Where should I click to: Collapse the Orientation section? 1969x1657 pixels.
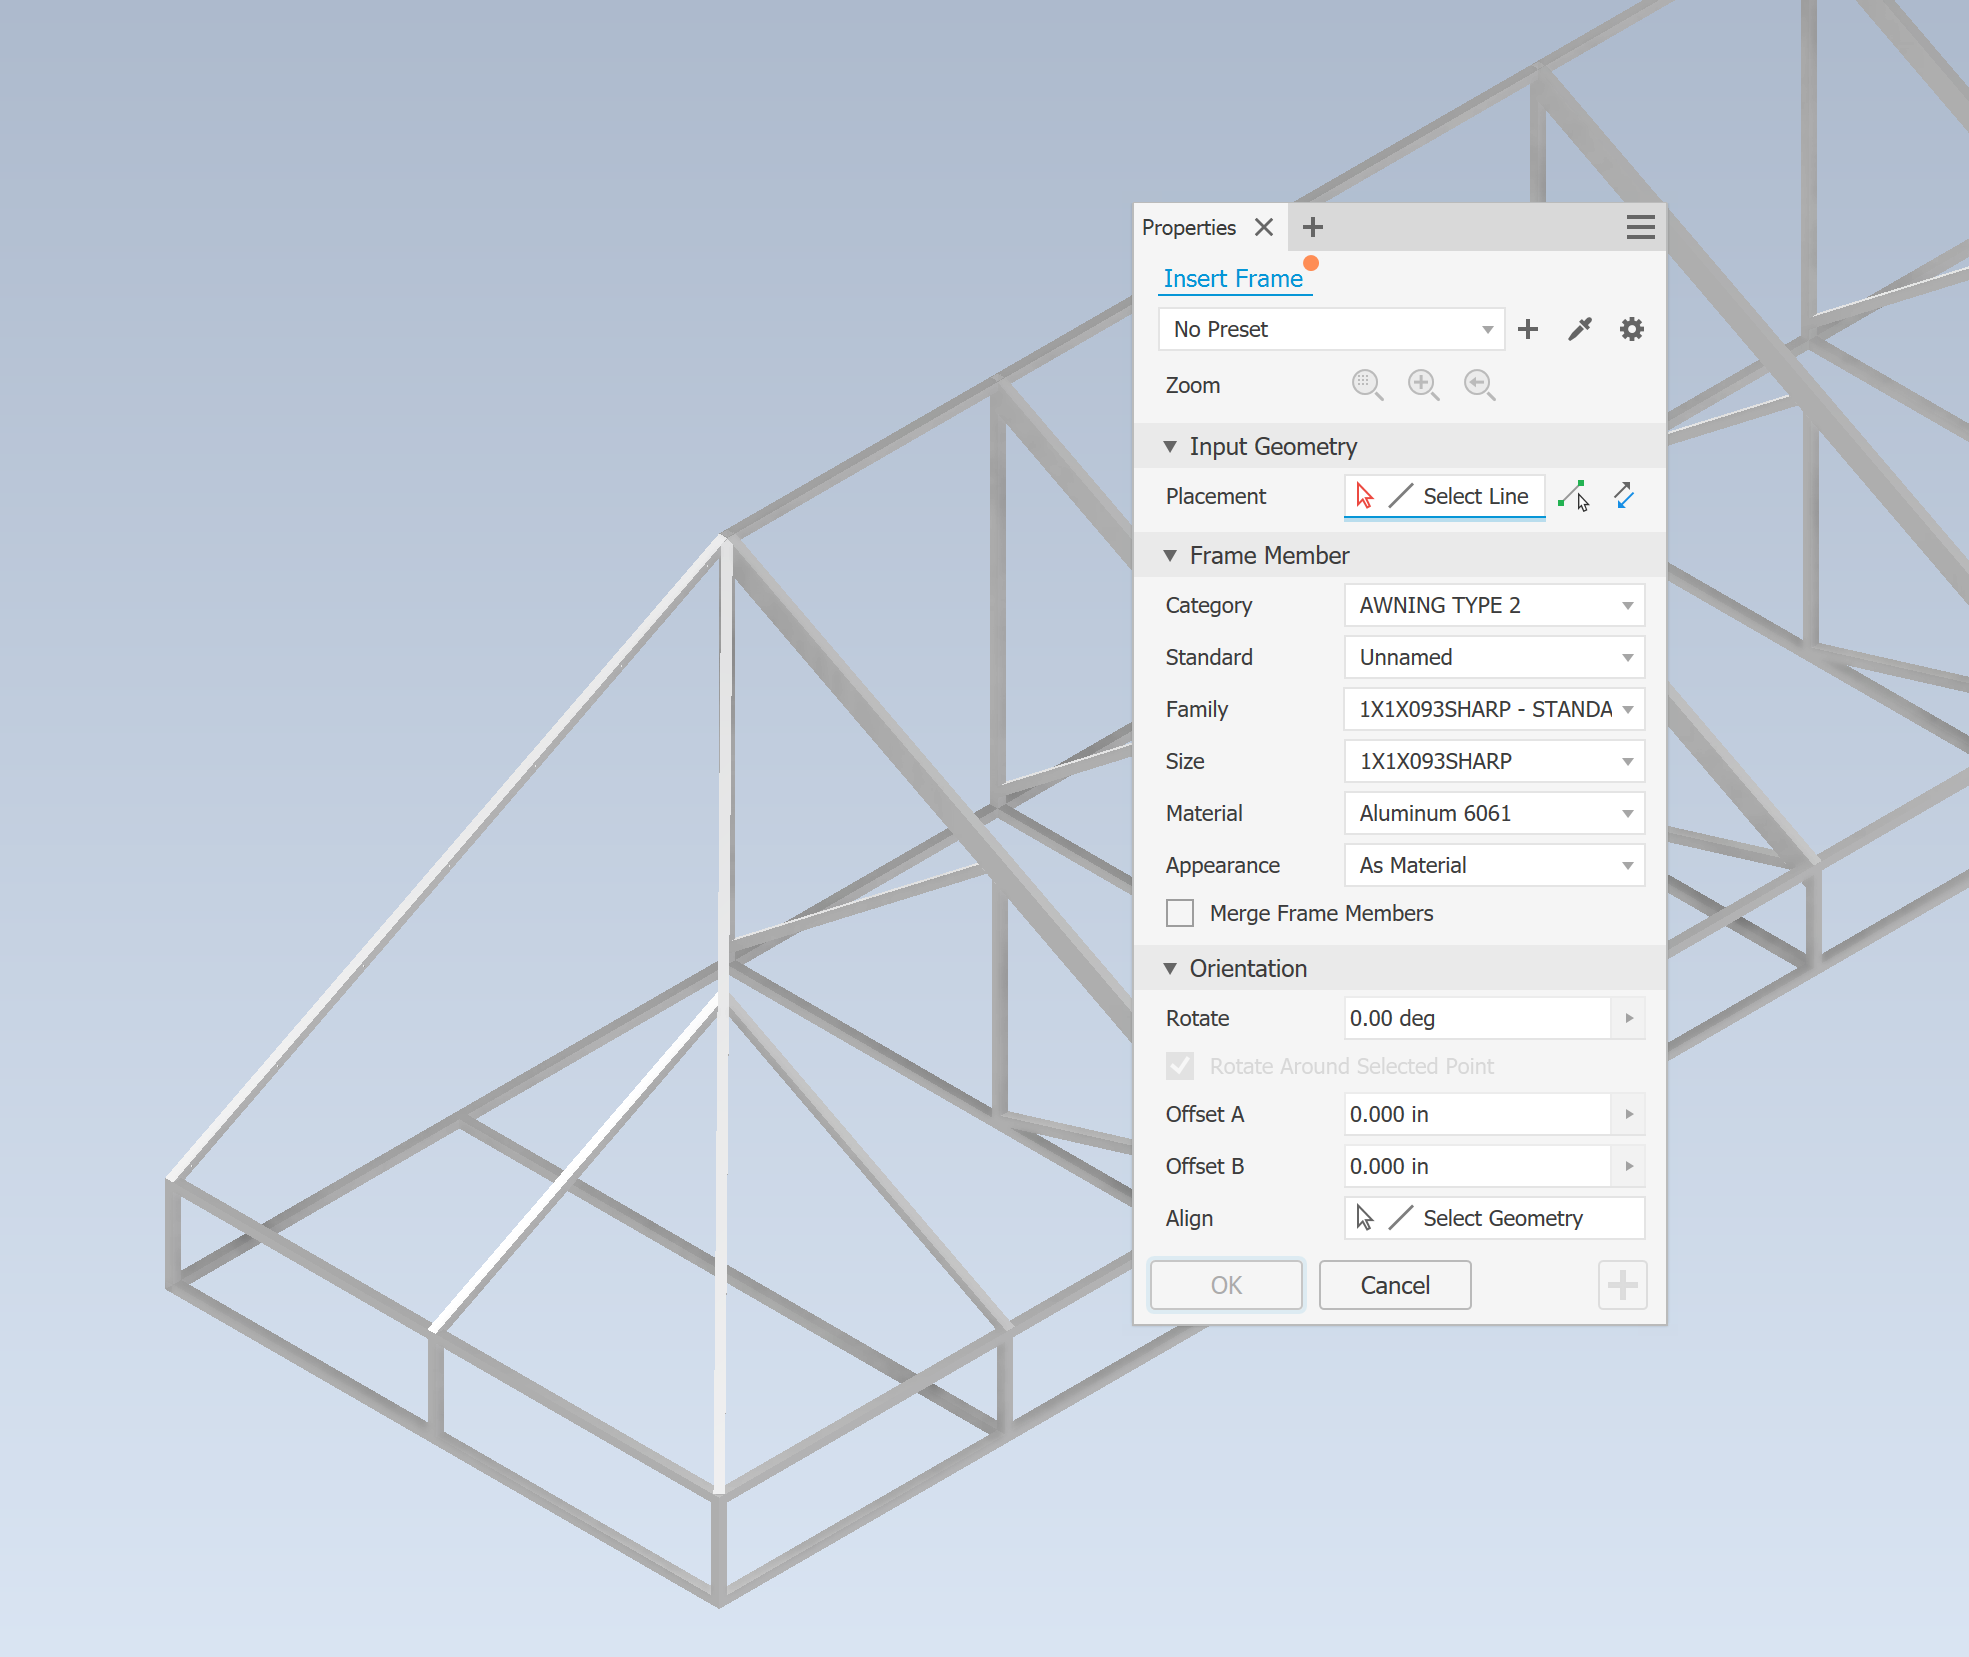[x=1171, y=968]
